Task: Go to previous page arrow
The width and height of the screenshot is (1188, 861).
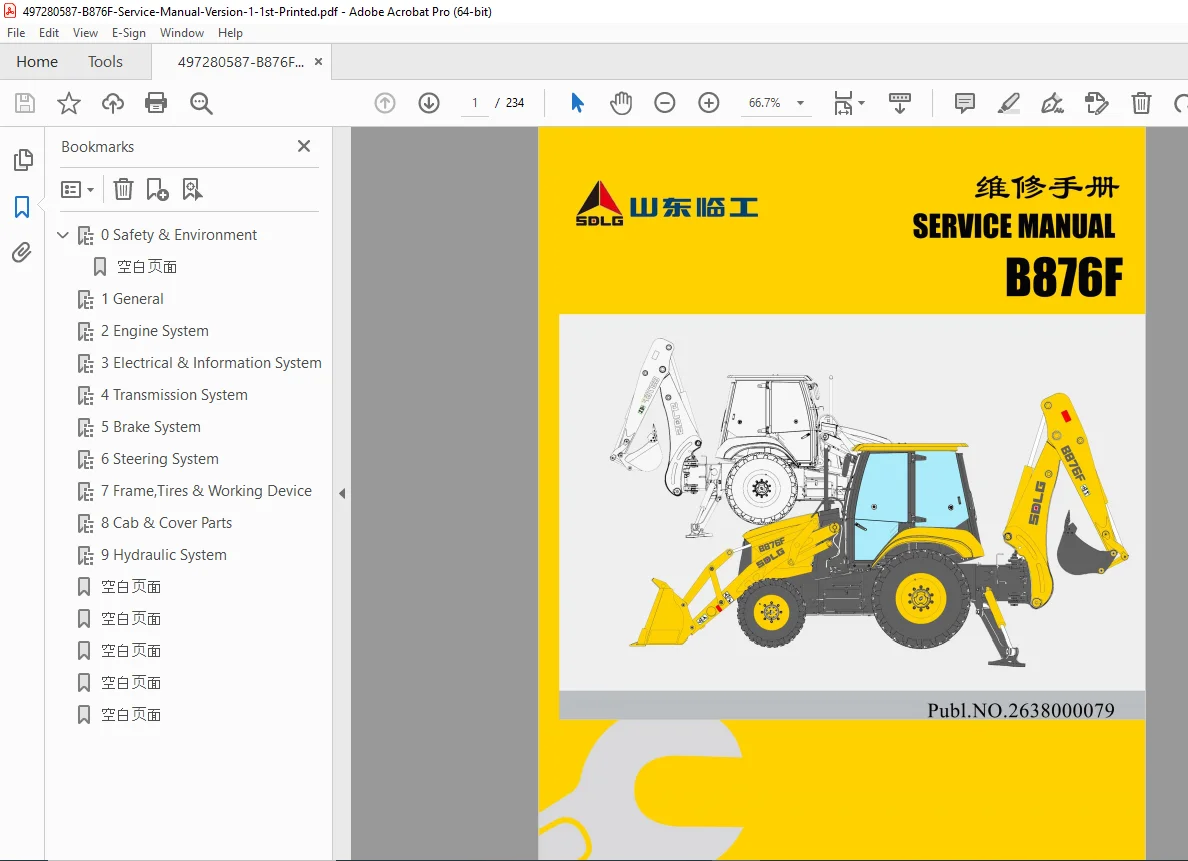Action: 385,103
